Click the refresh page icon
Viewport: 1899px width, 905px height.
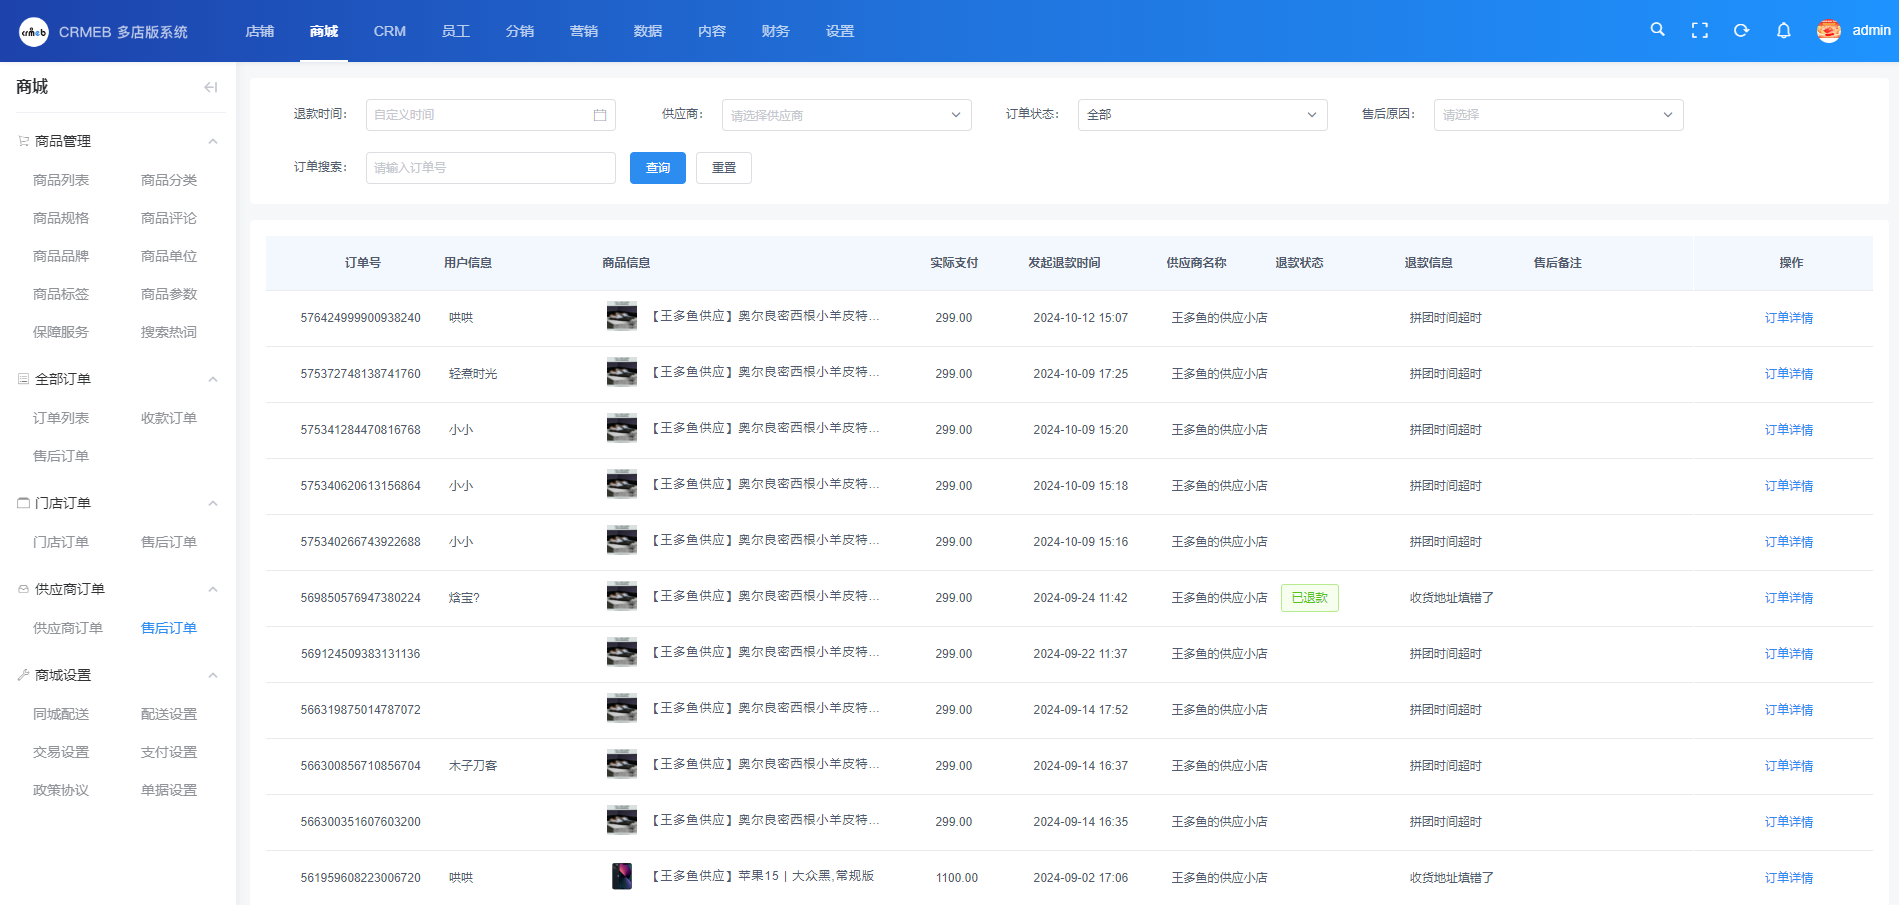1741,31
